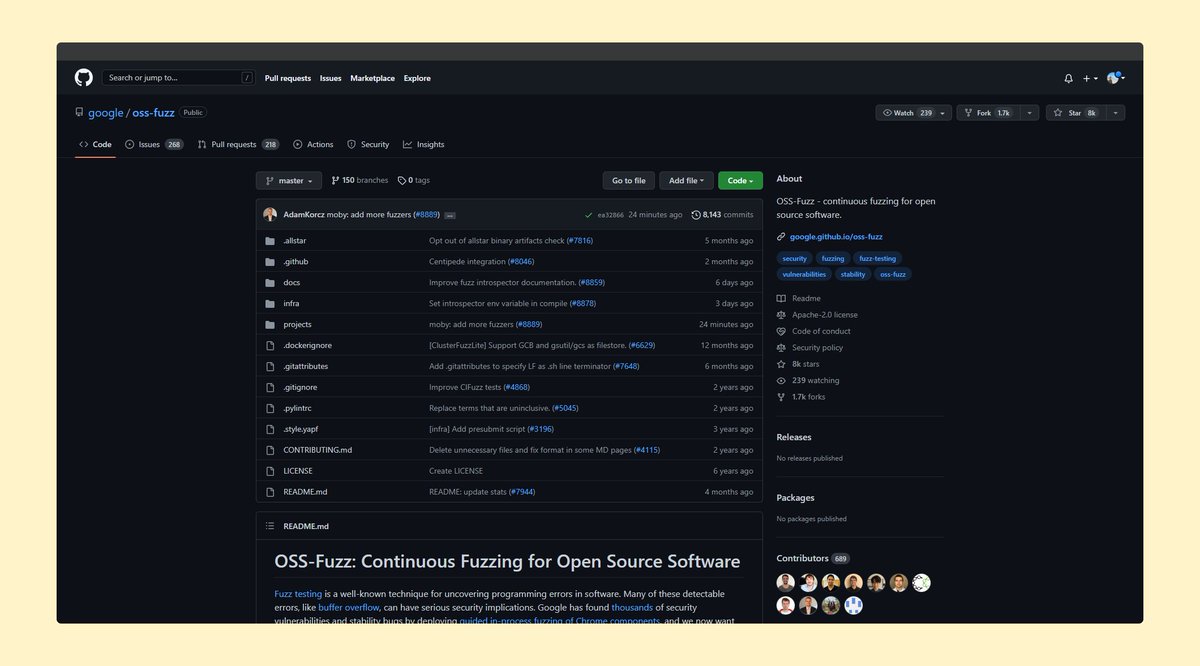Open the create new plus icon
This screenshot has height=666, width=1200.
(x=1086, y=77)
